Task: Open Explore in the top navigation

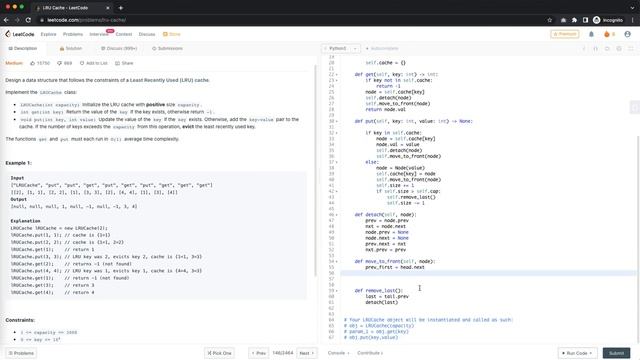Action: [49, 34]
